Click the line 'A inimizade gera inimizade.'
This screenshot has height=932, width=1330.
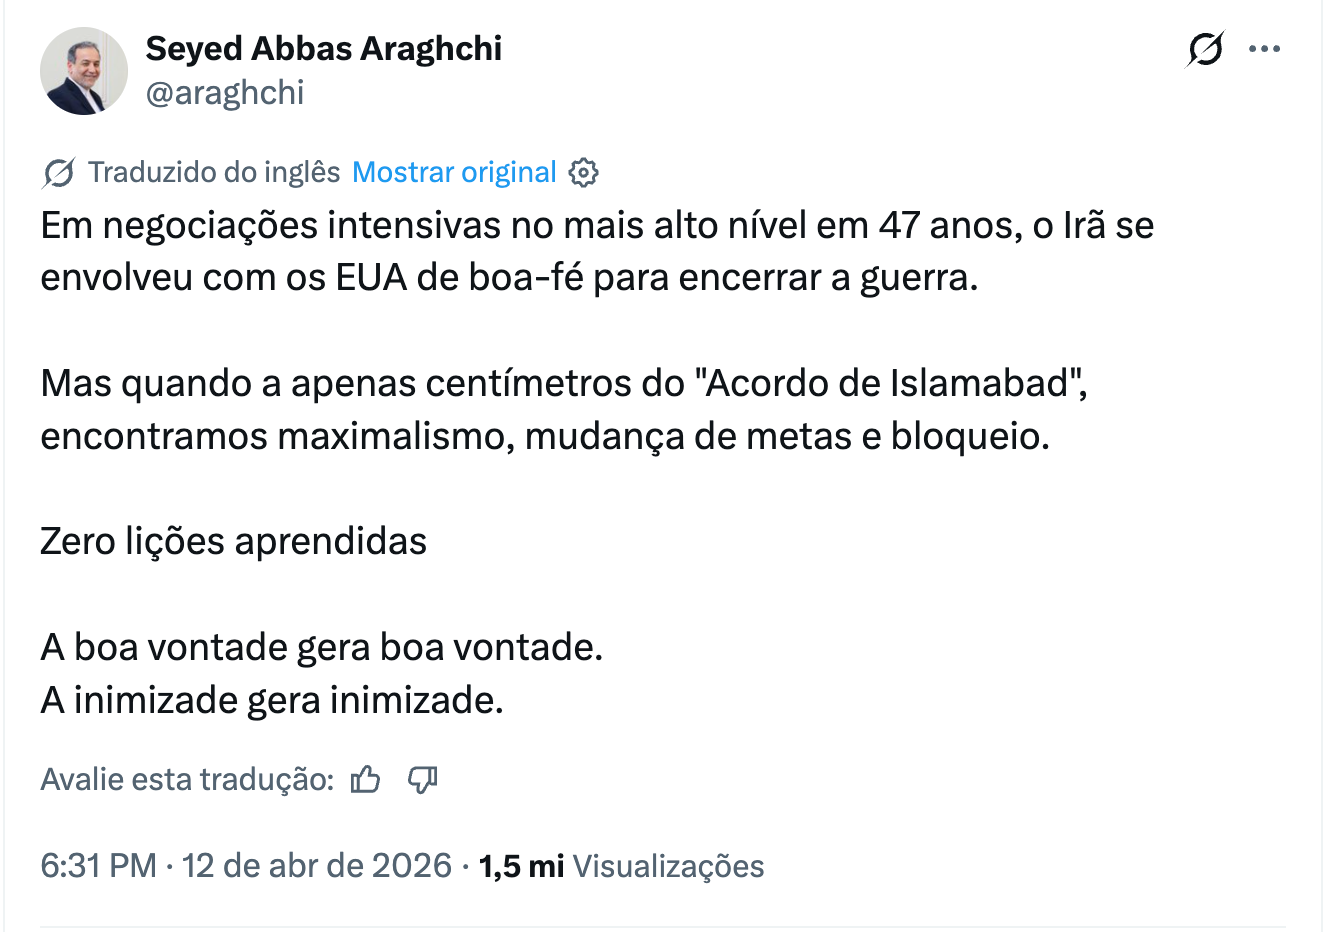click(x=271, y=700)
